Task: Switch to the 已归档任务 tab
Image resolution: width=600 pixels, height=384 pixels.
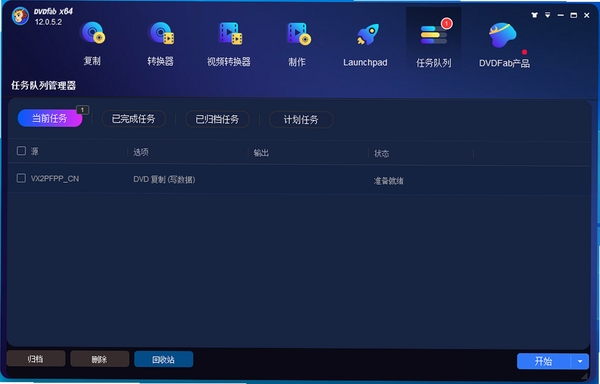Action: tap(217, 119)
